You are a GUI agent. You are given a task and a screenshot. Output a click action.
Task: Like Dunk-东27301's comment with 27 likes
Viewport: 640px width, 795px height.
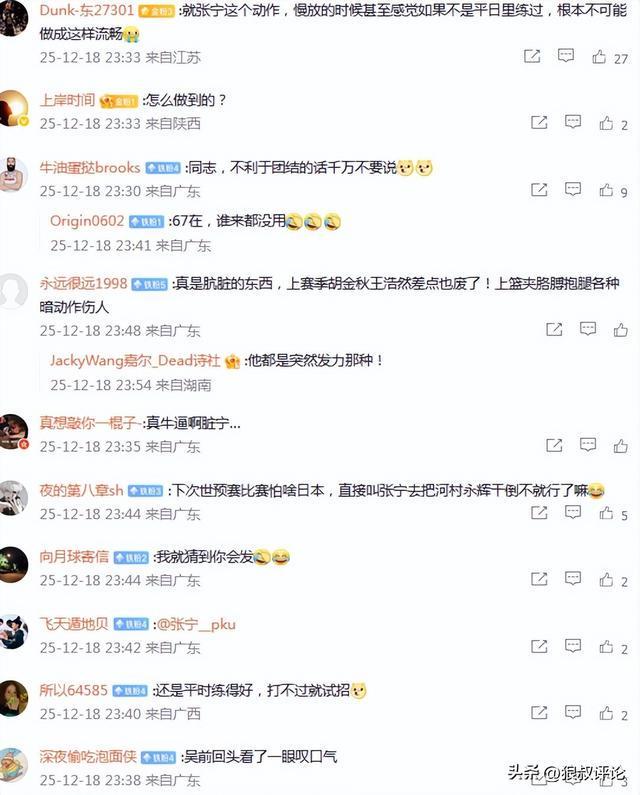(x=599, y=56)
